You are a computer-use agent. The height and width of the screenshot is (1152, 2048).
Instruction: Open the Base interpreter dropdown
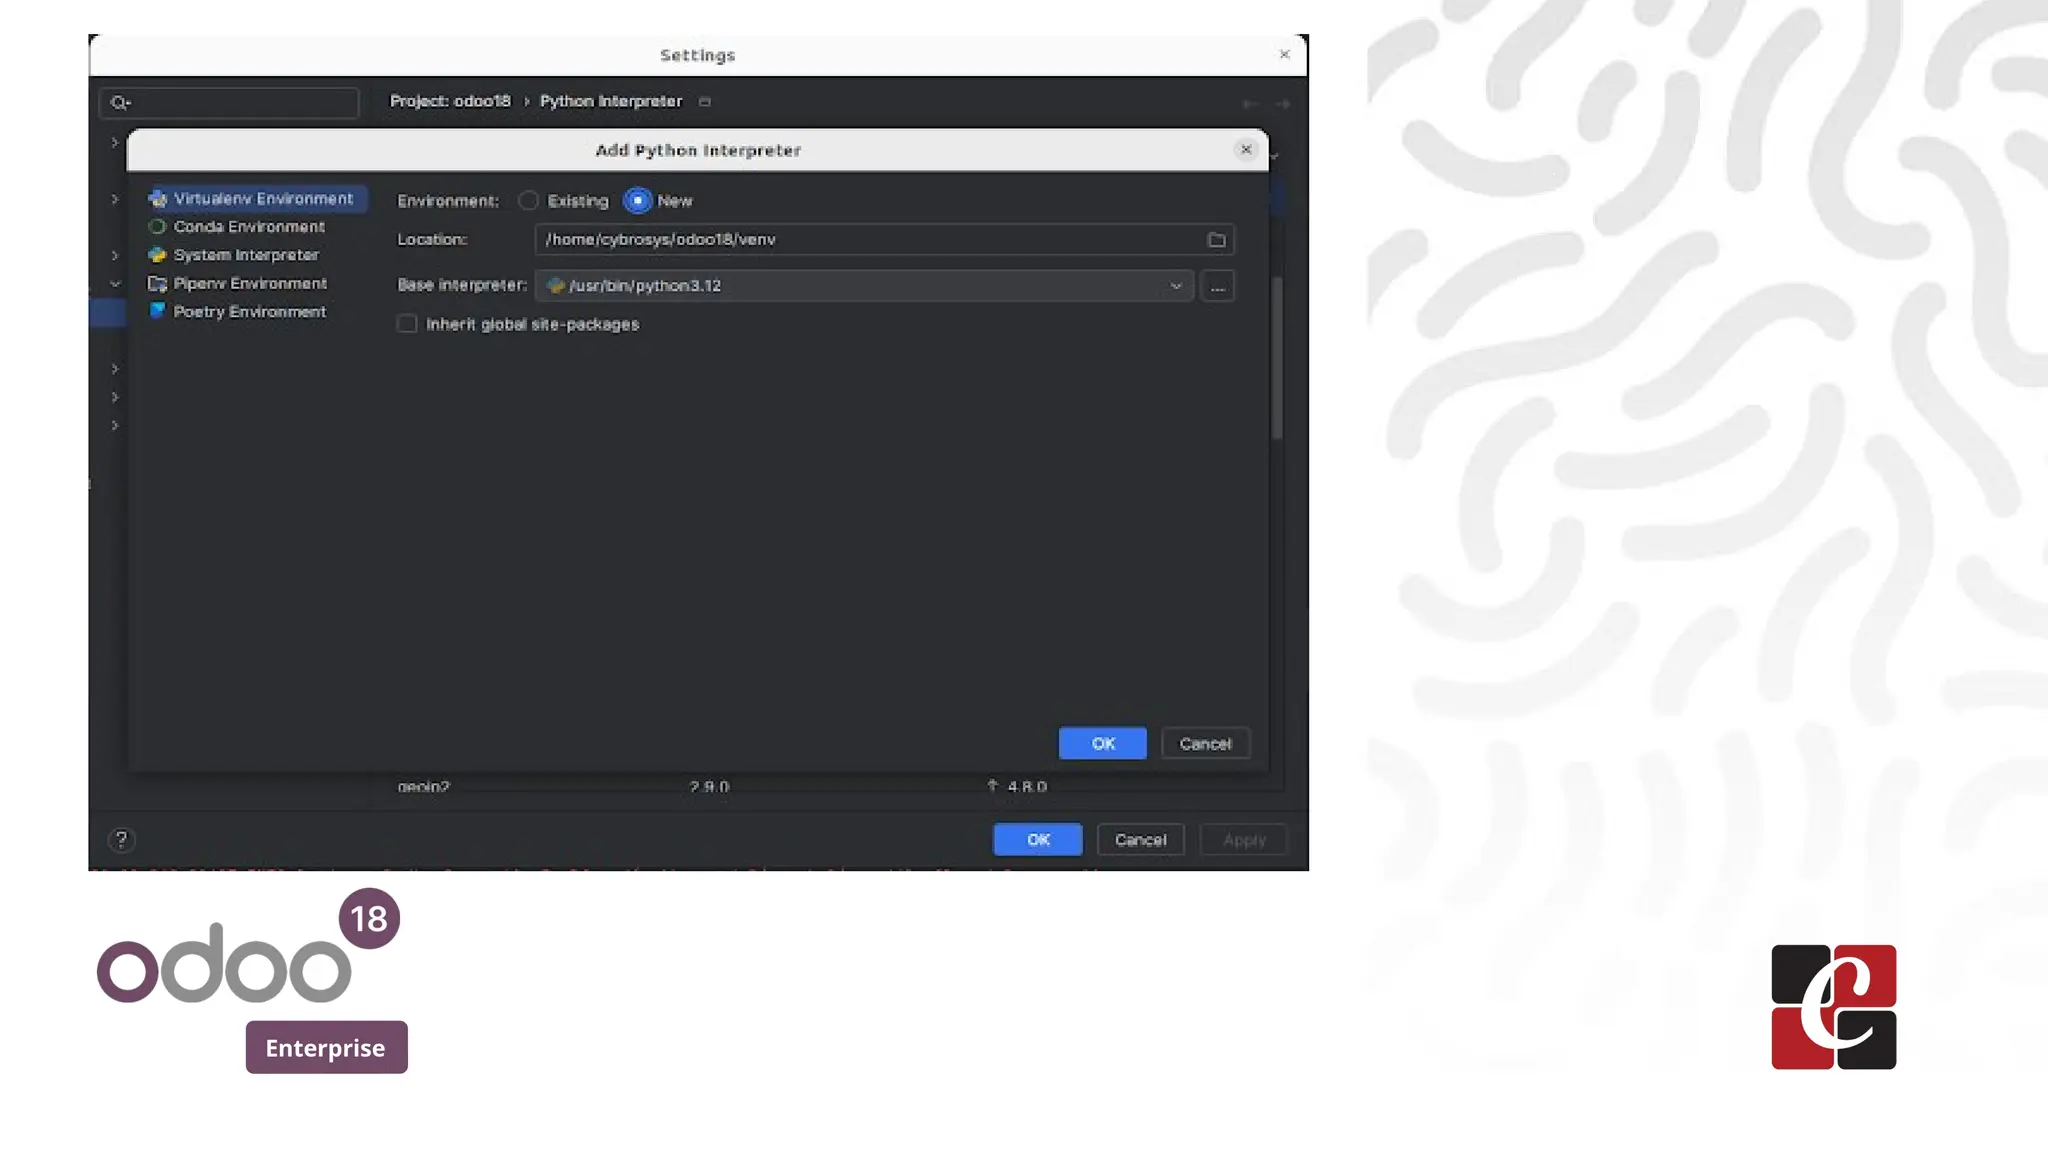(1176, 286)
